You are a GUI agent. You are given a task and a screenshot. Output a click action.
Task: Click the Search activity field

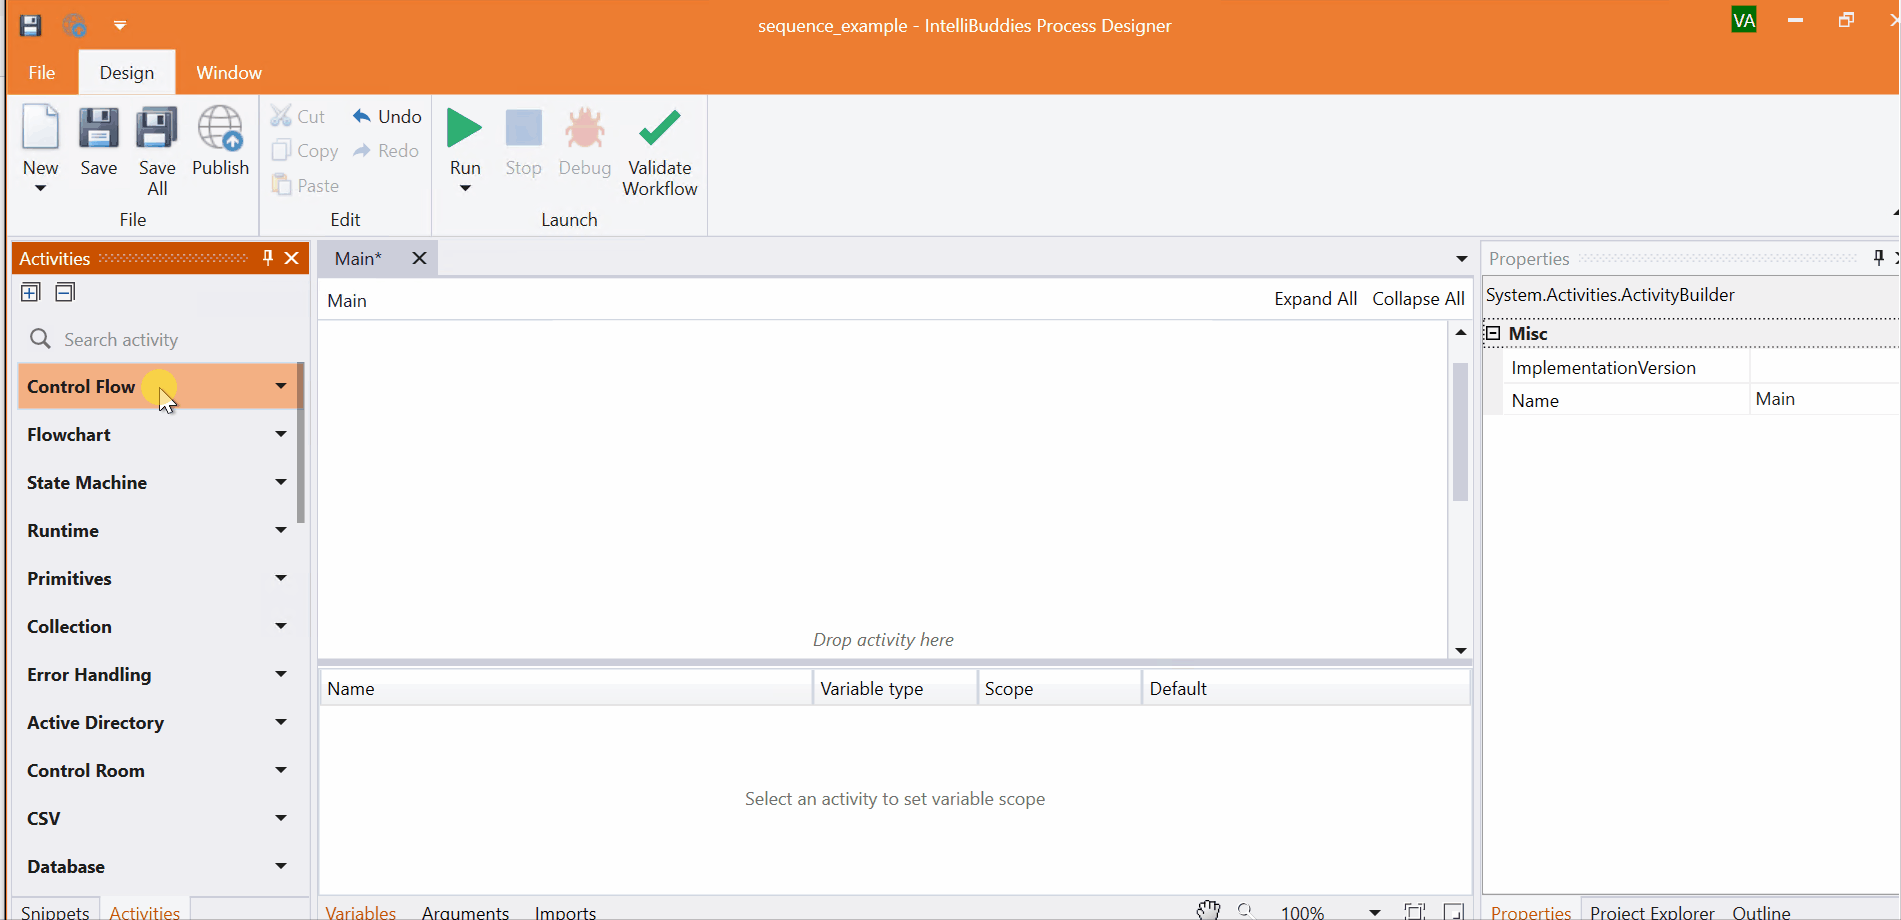tap(160, 339)
